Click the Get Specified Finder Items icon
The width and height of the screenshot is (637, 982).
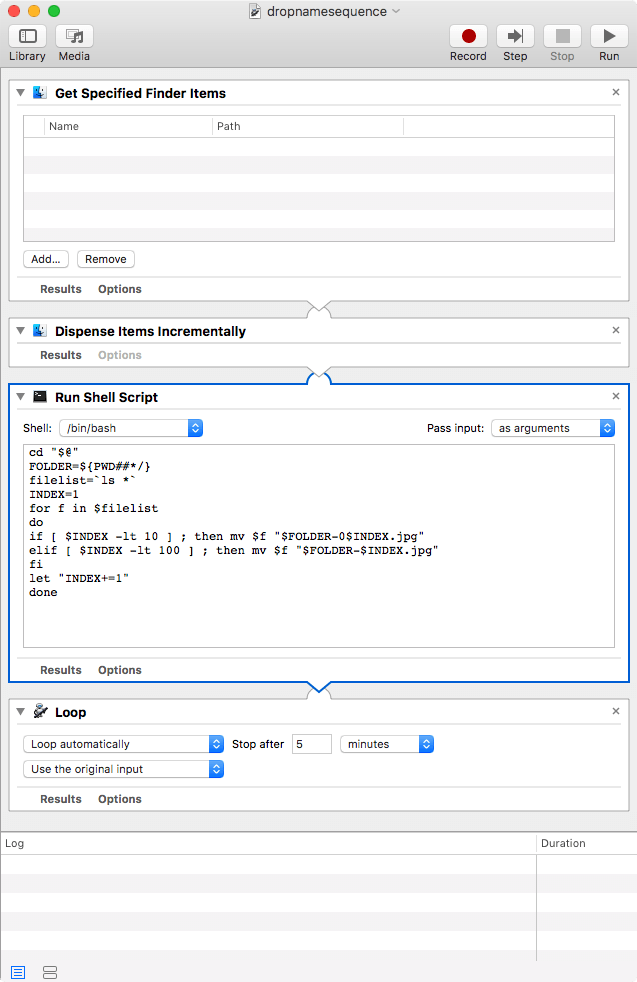pyautogui.click(x=41, y=92)
